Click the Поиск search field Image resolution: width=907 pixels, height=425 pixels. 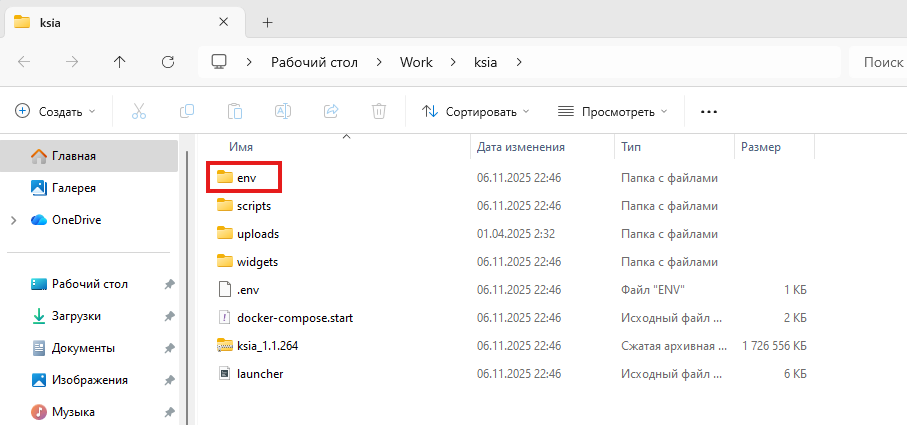[x=880, y=62]
